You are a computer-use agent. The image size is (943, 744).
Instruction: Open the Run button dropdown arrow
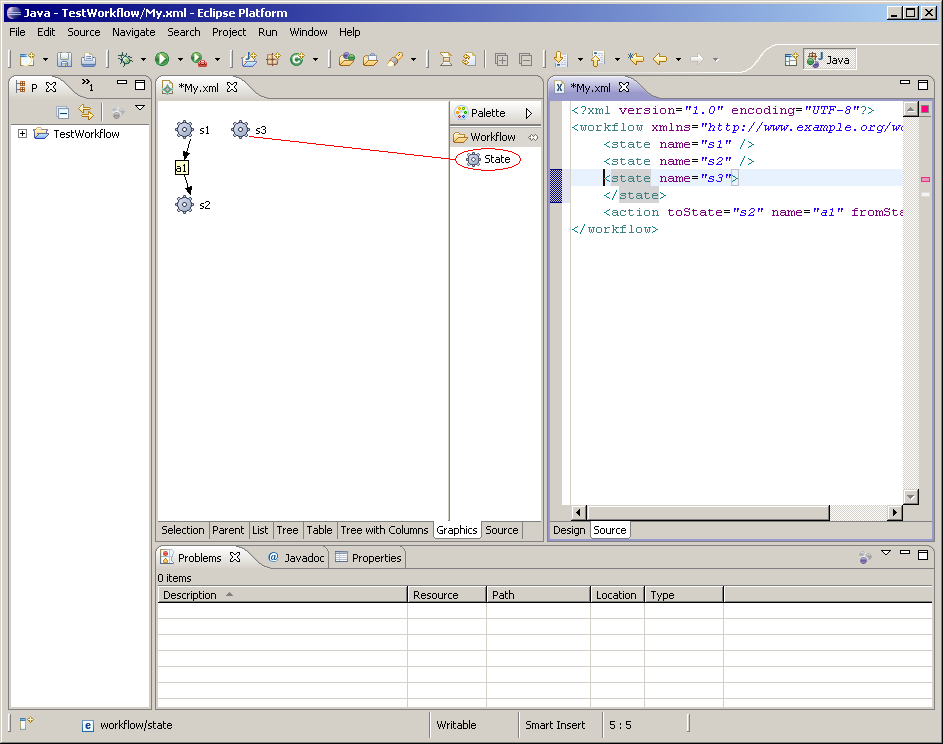pos(178,60)
